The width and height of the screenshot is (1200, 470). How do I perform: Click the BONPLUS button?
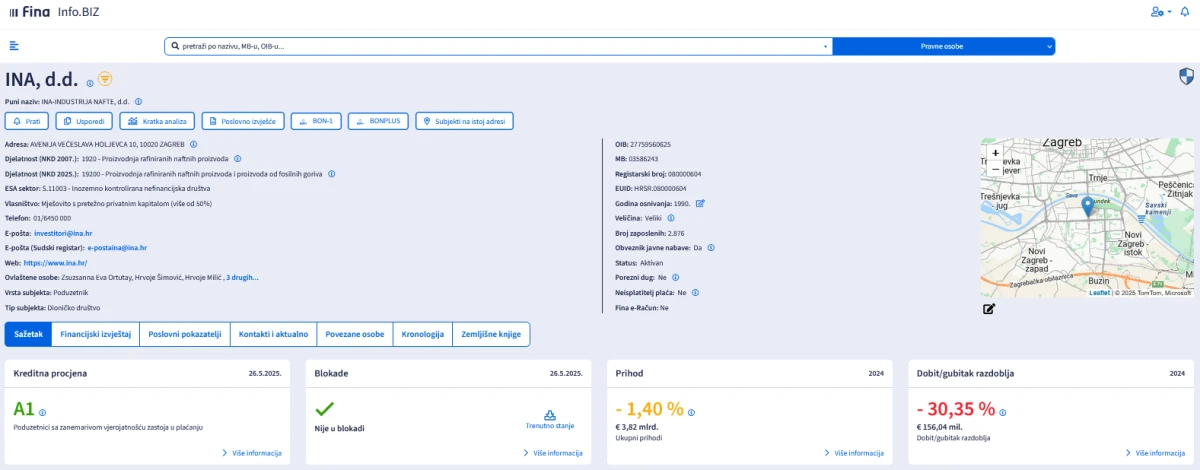(378, 121)
